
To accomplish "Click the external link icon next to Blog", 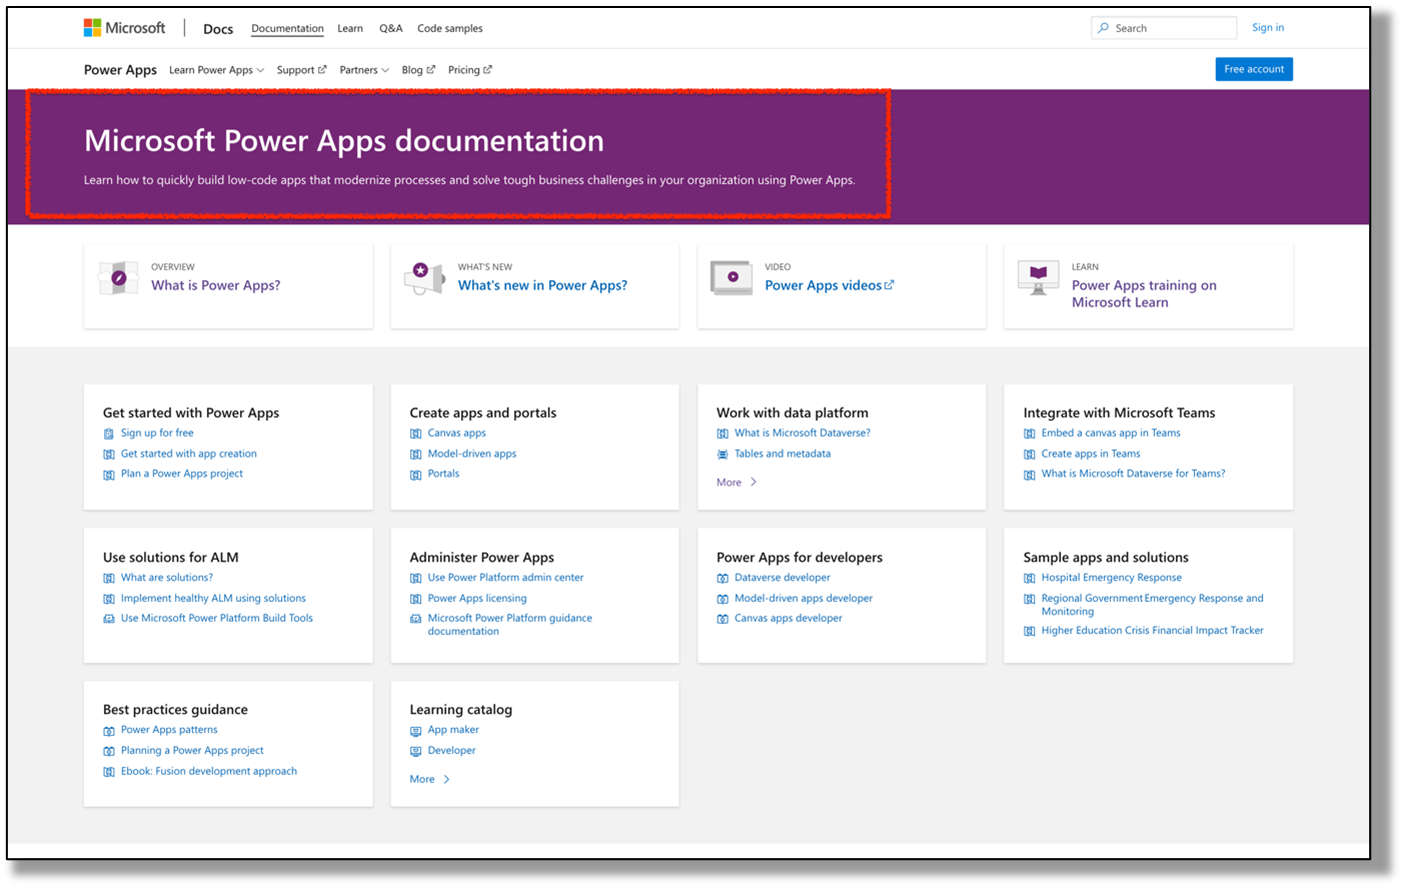I will click(x=431, y=70).
